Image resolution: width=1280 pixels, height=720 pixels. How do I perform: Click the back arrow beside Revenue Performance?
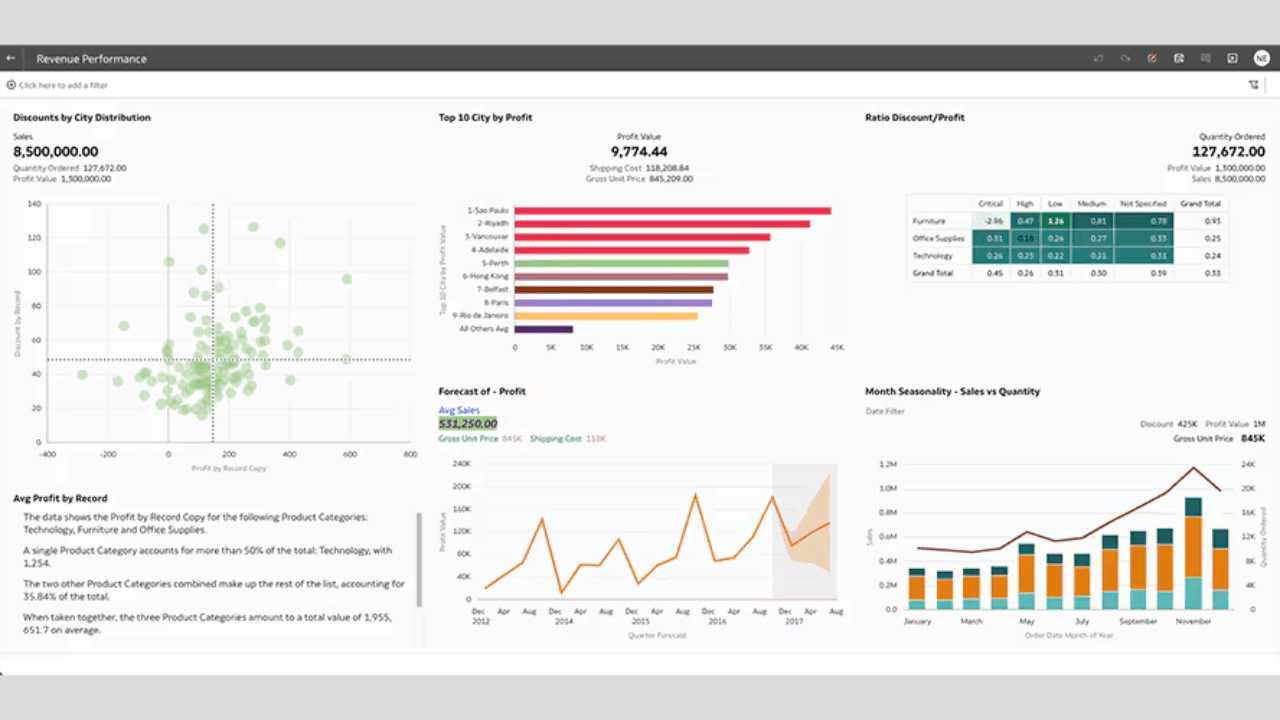tap(11, 58)
